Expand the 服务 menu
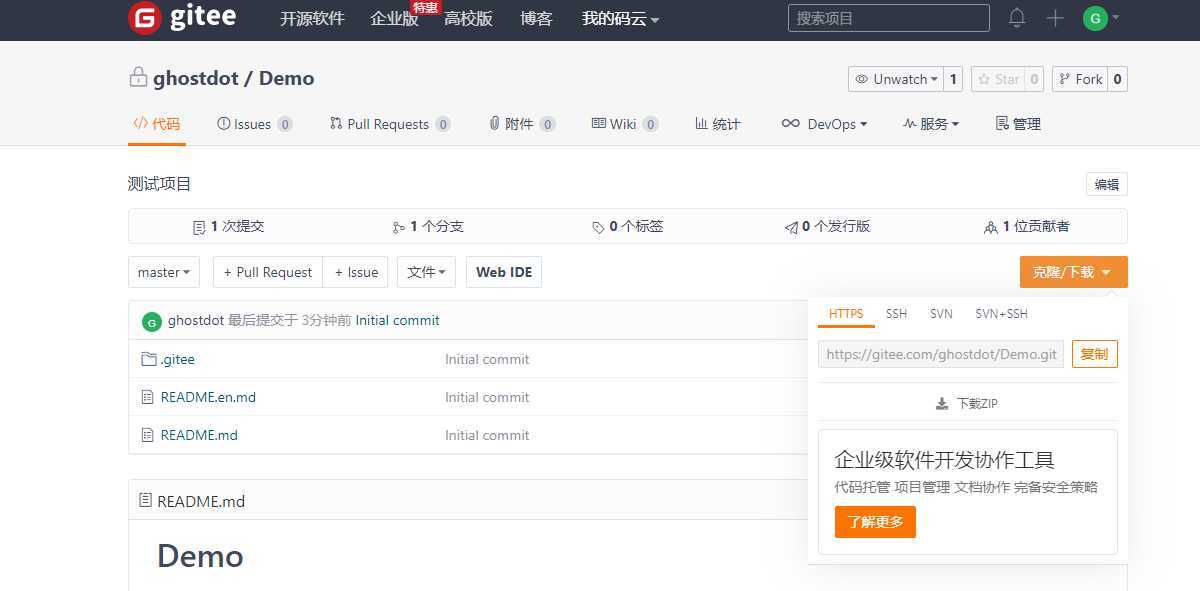This screenshot has height=591, width=1200. [x=931, y=124]
